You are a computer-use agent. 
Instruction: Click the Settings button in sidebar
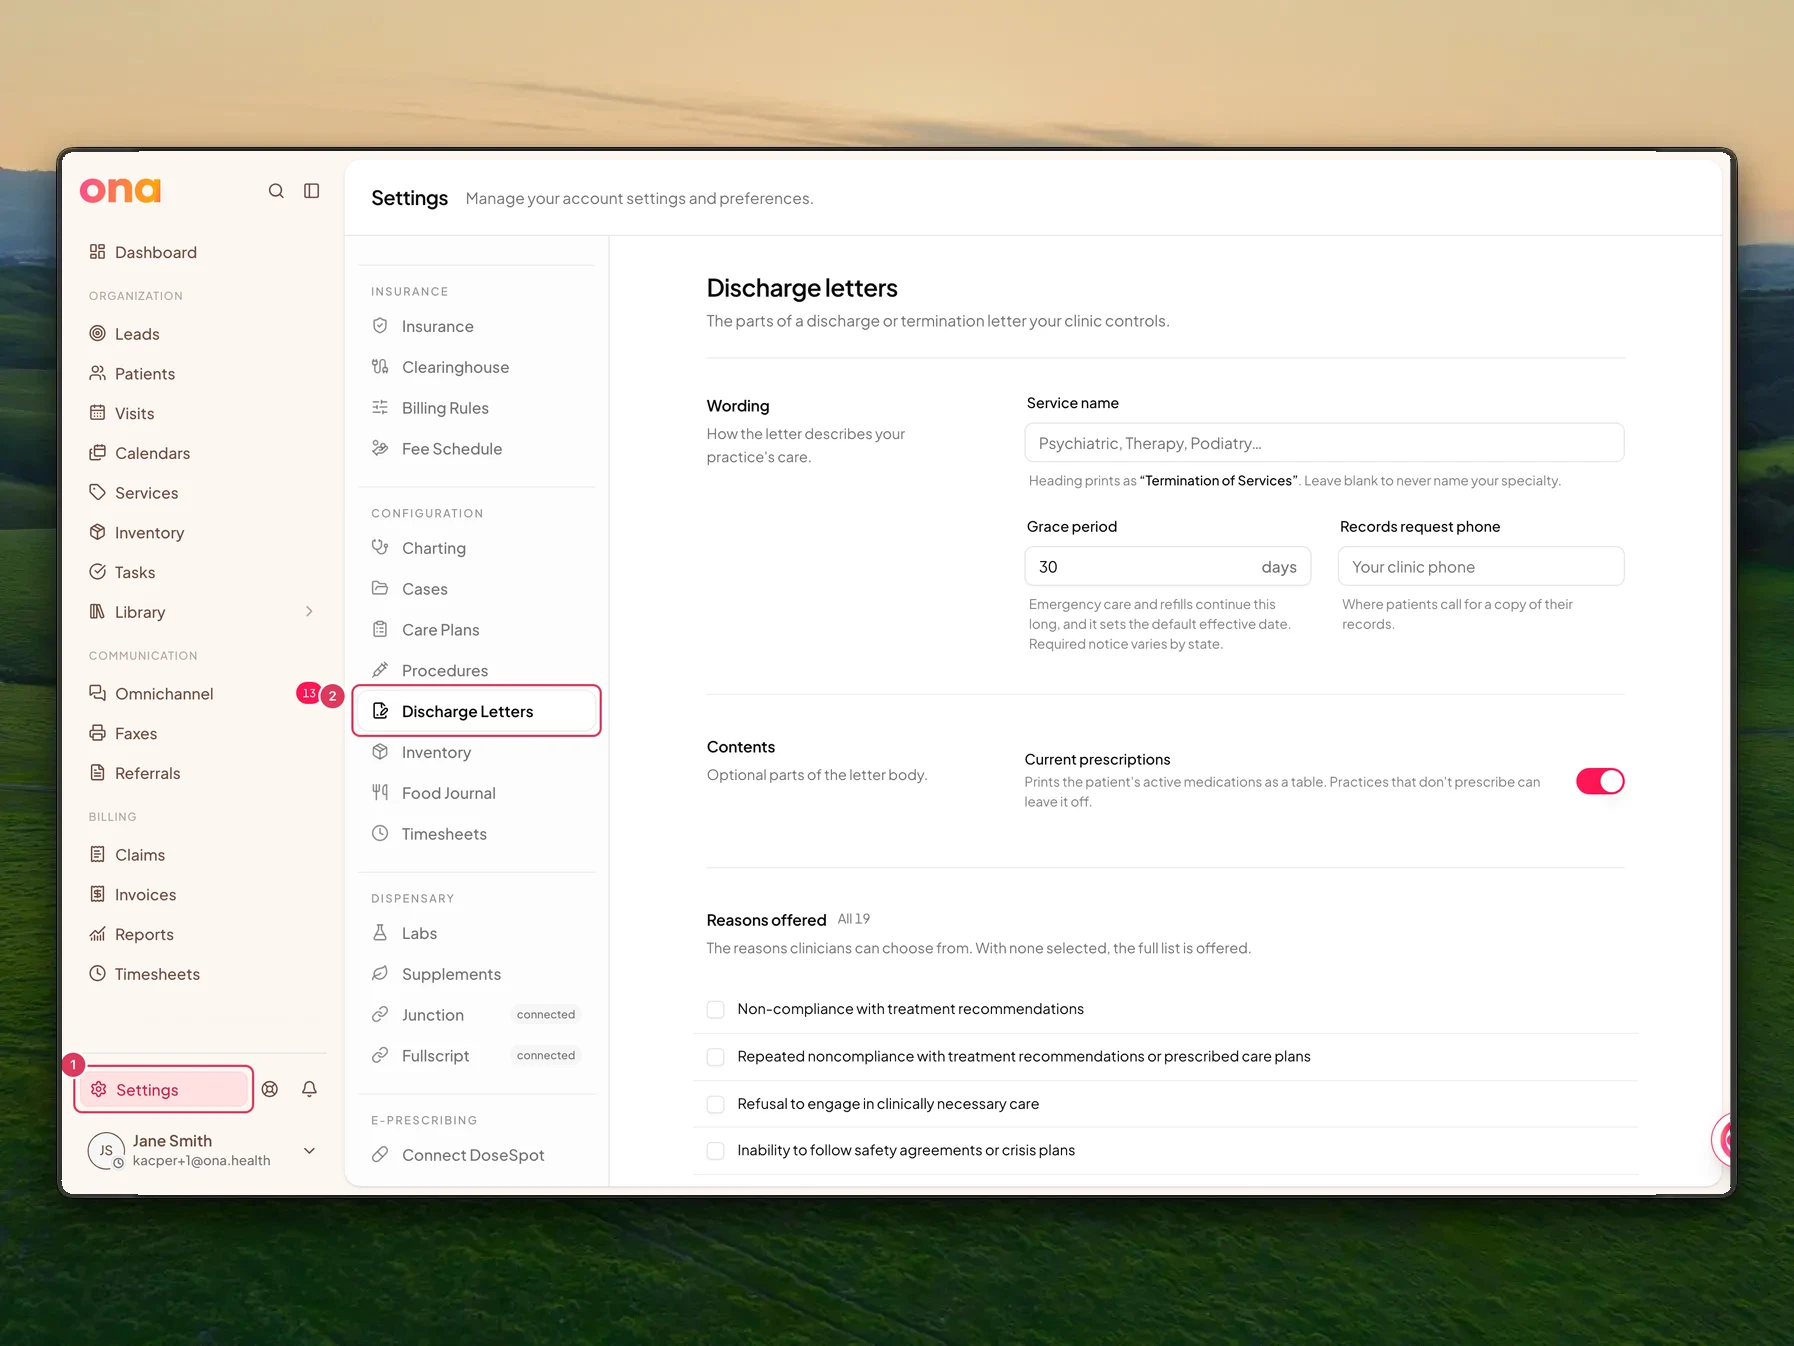tap(165, 1090)
